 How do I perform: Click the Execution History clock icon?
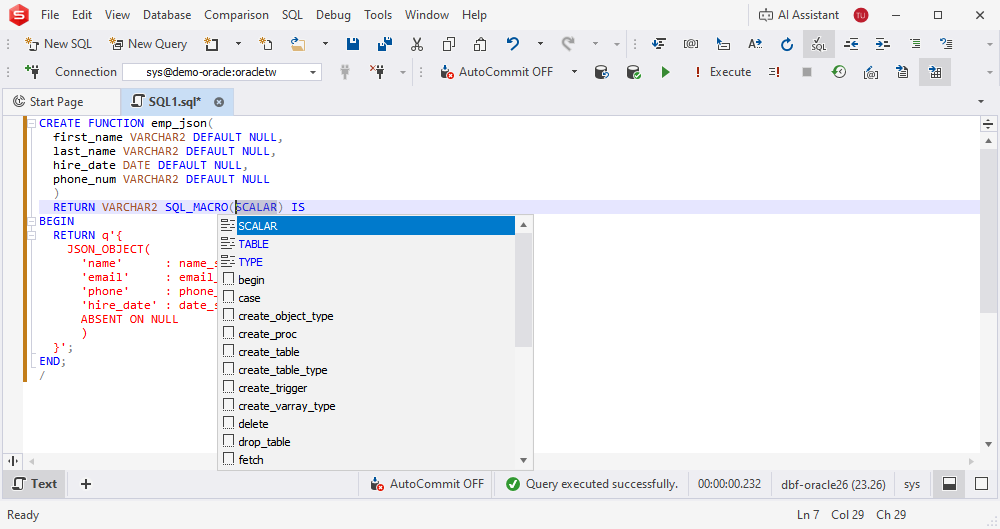point(838,72)
